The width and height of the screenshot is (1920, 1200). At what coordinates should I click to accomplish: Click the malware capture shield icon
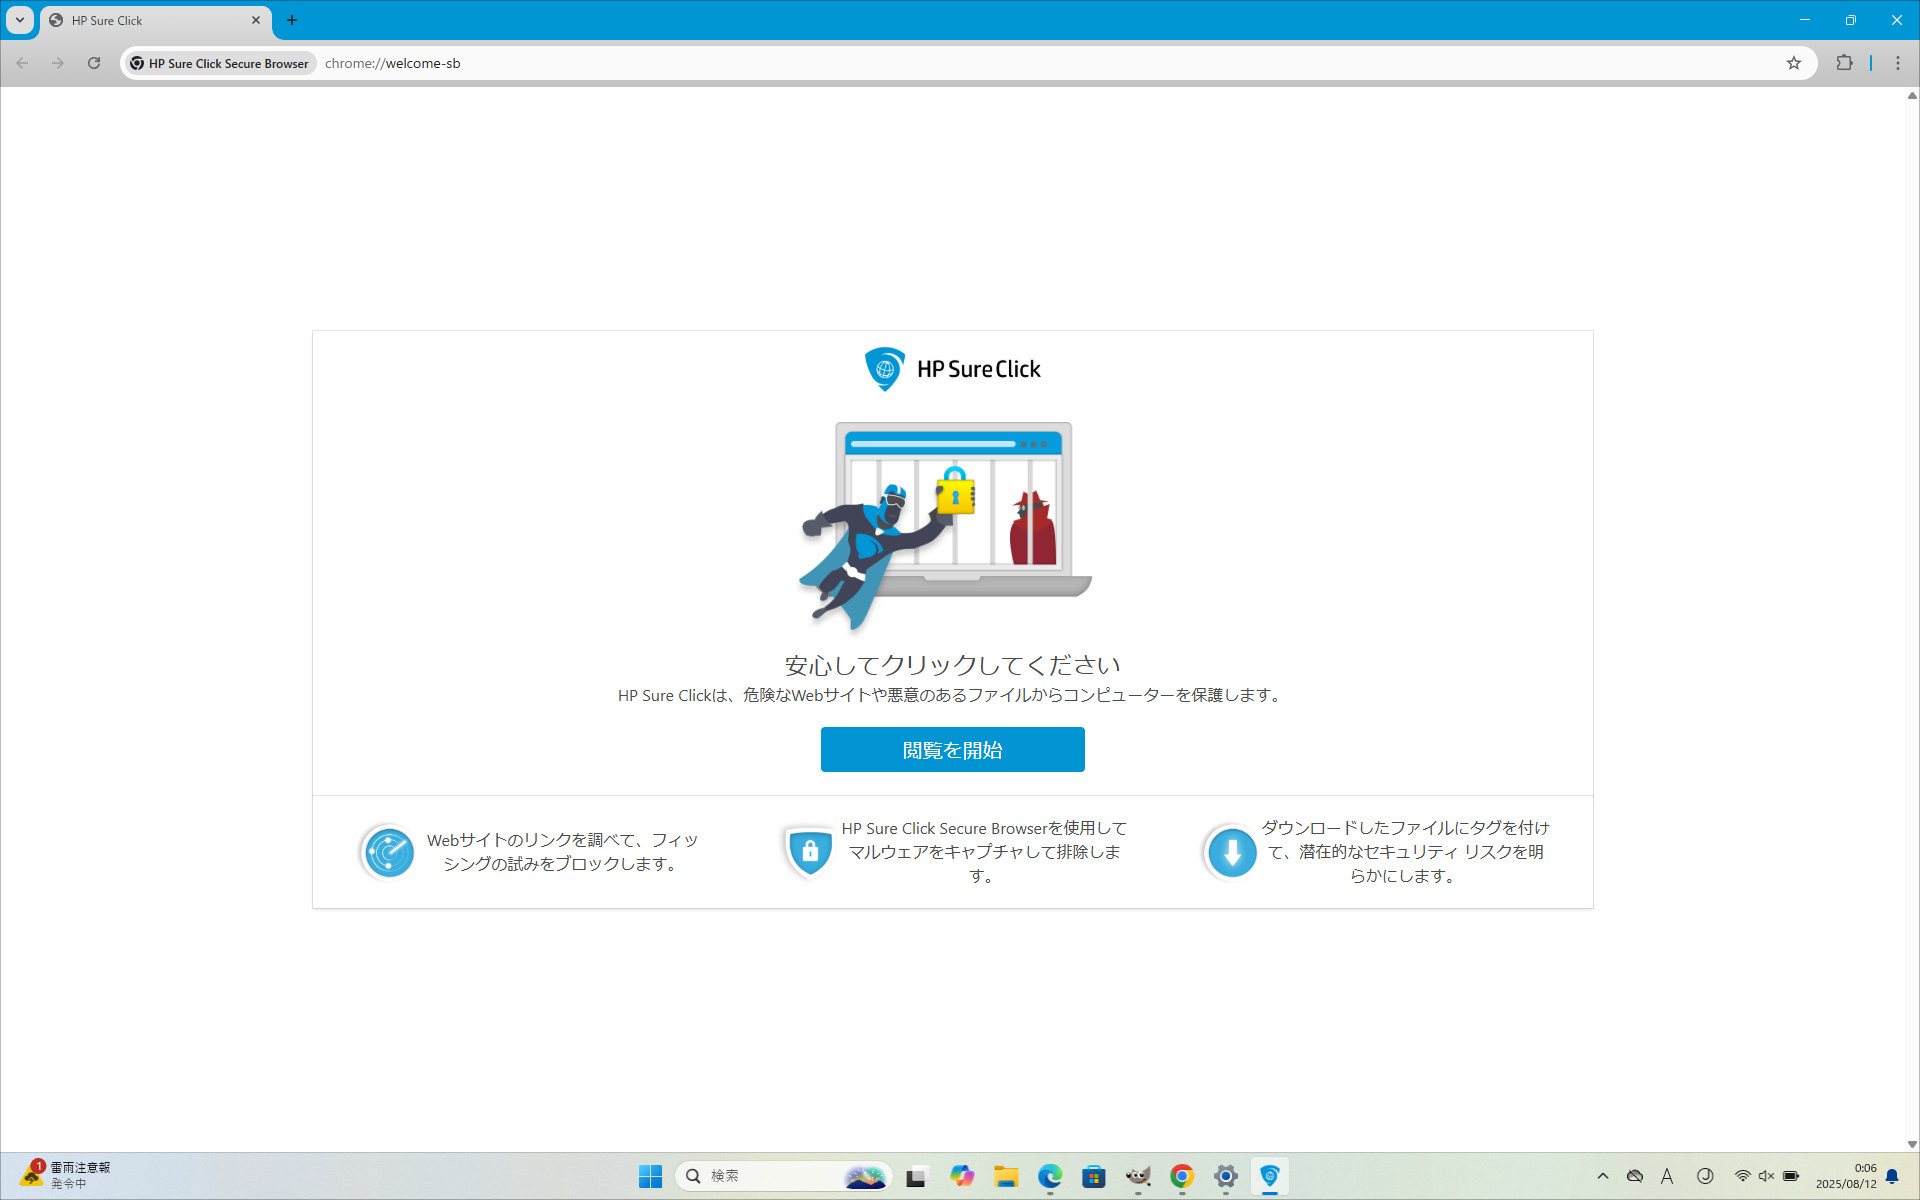pos(809,852)
